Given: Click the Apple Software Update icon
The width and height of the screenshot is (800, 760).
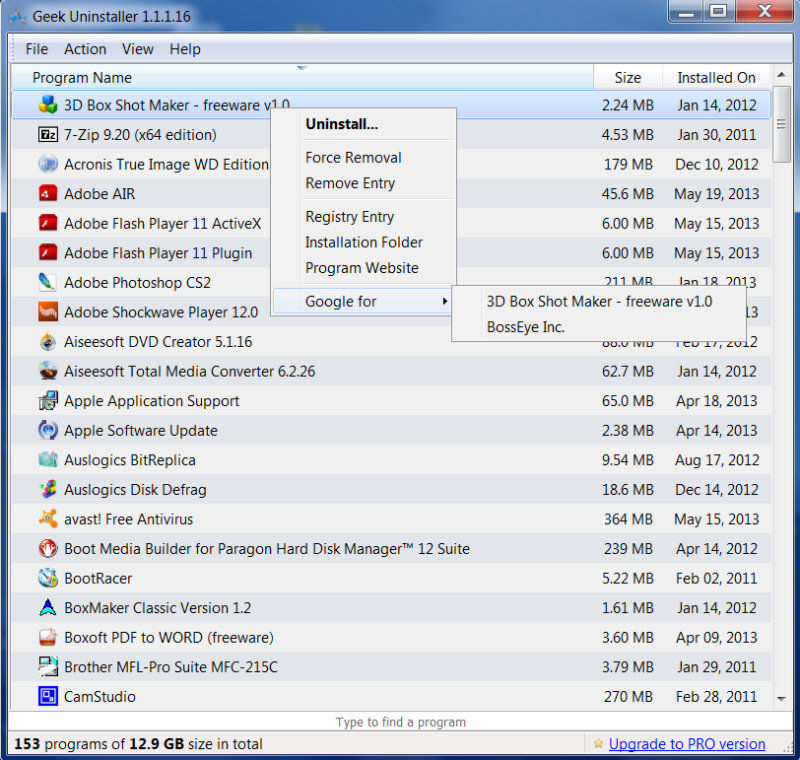Looking at the screenshot, I should pyautogui.click(x=48, y=430).
